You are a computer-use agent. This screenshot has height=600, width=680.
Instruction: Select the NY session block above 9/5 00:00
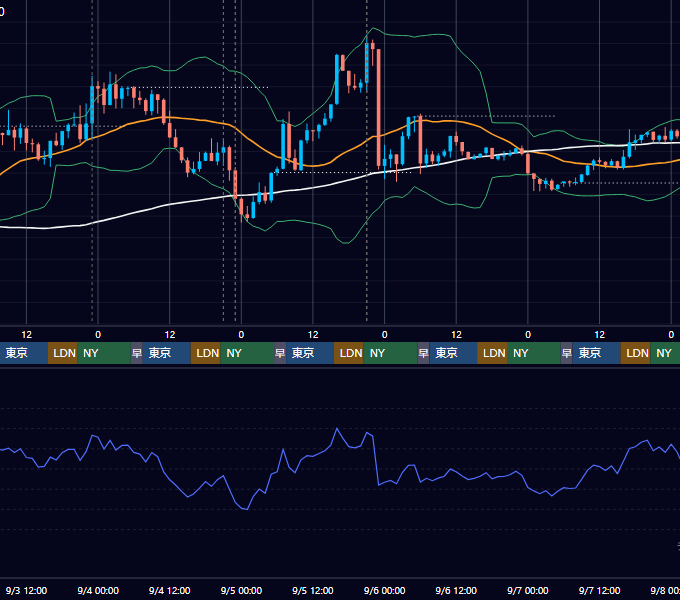pyautogui.click(x=247, y=353)
